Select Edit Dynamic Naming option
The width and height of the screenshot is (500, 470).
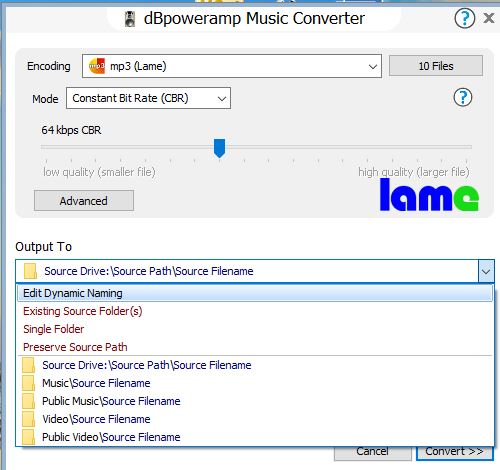point(255,293)
